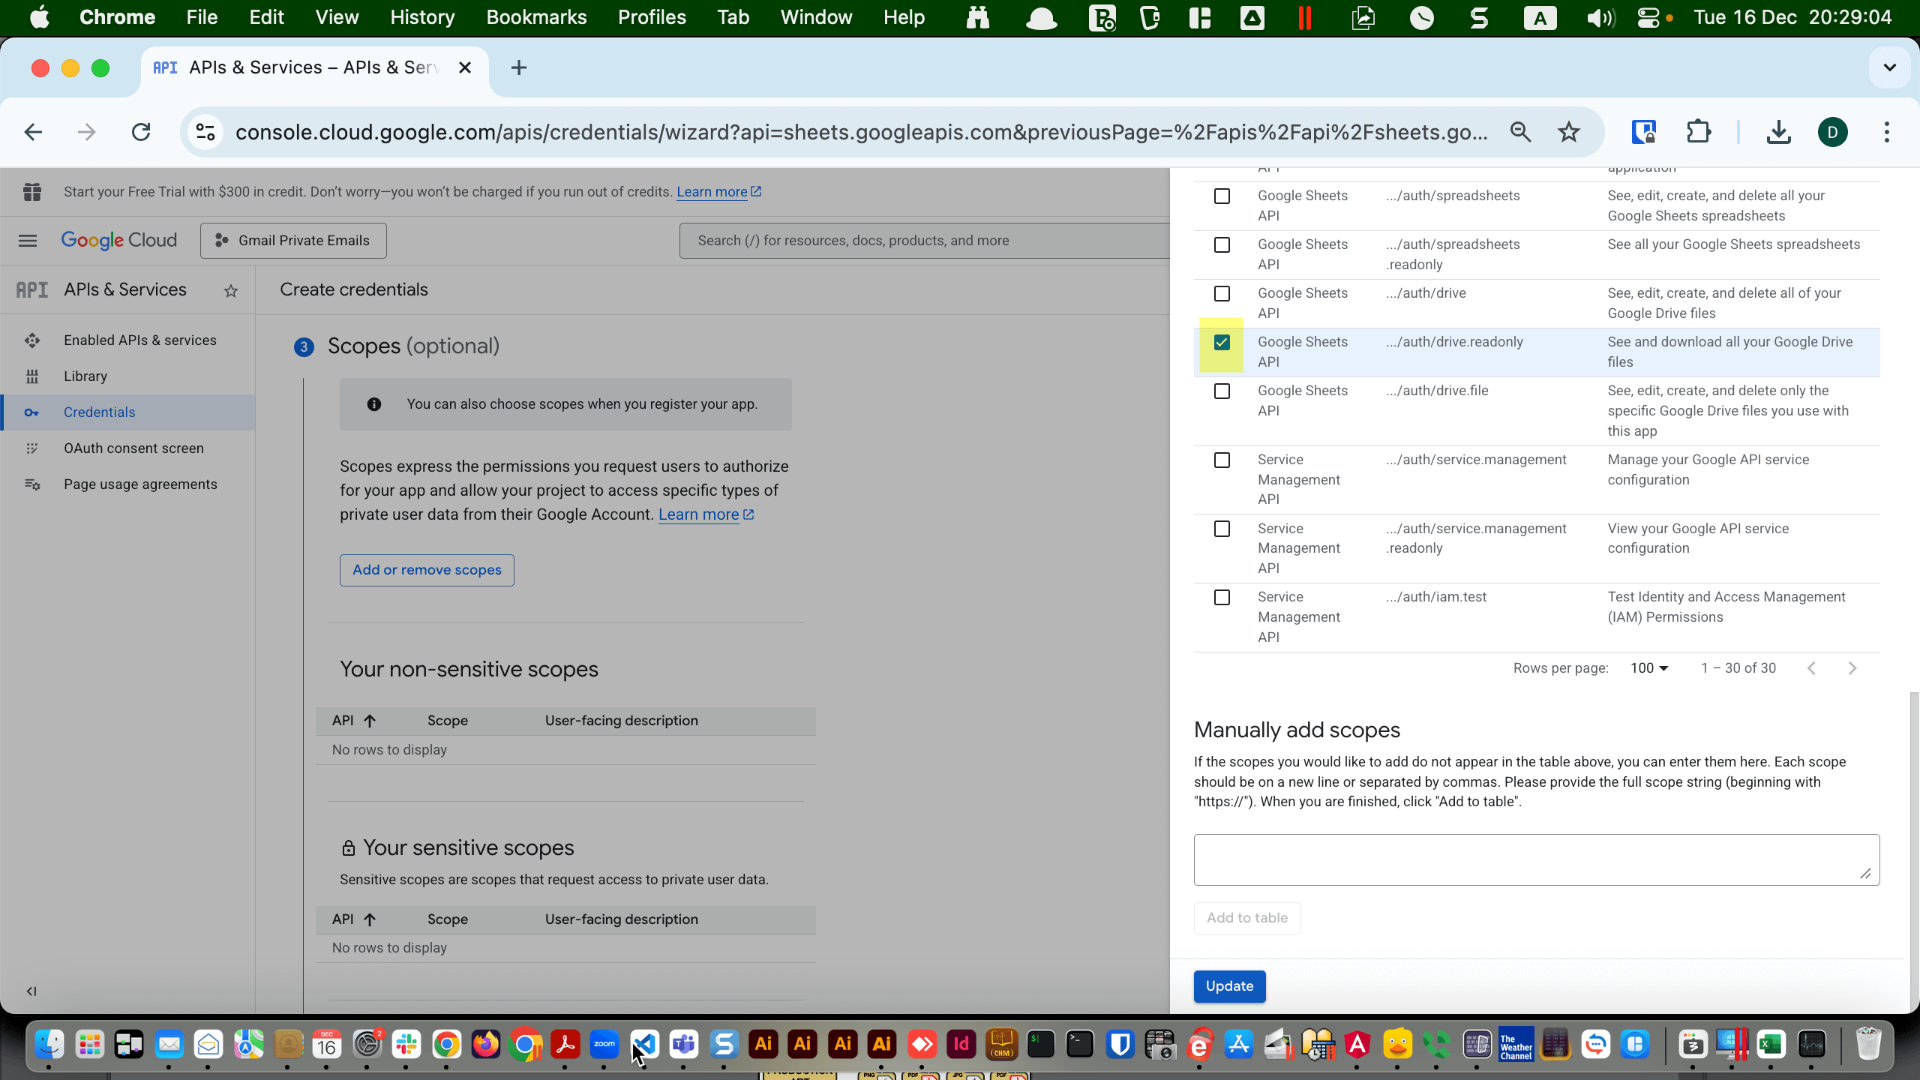Click Enabled APIs & services sidebar icon

[33, 340]
